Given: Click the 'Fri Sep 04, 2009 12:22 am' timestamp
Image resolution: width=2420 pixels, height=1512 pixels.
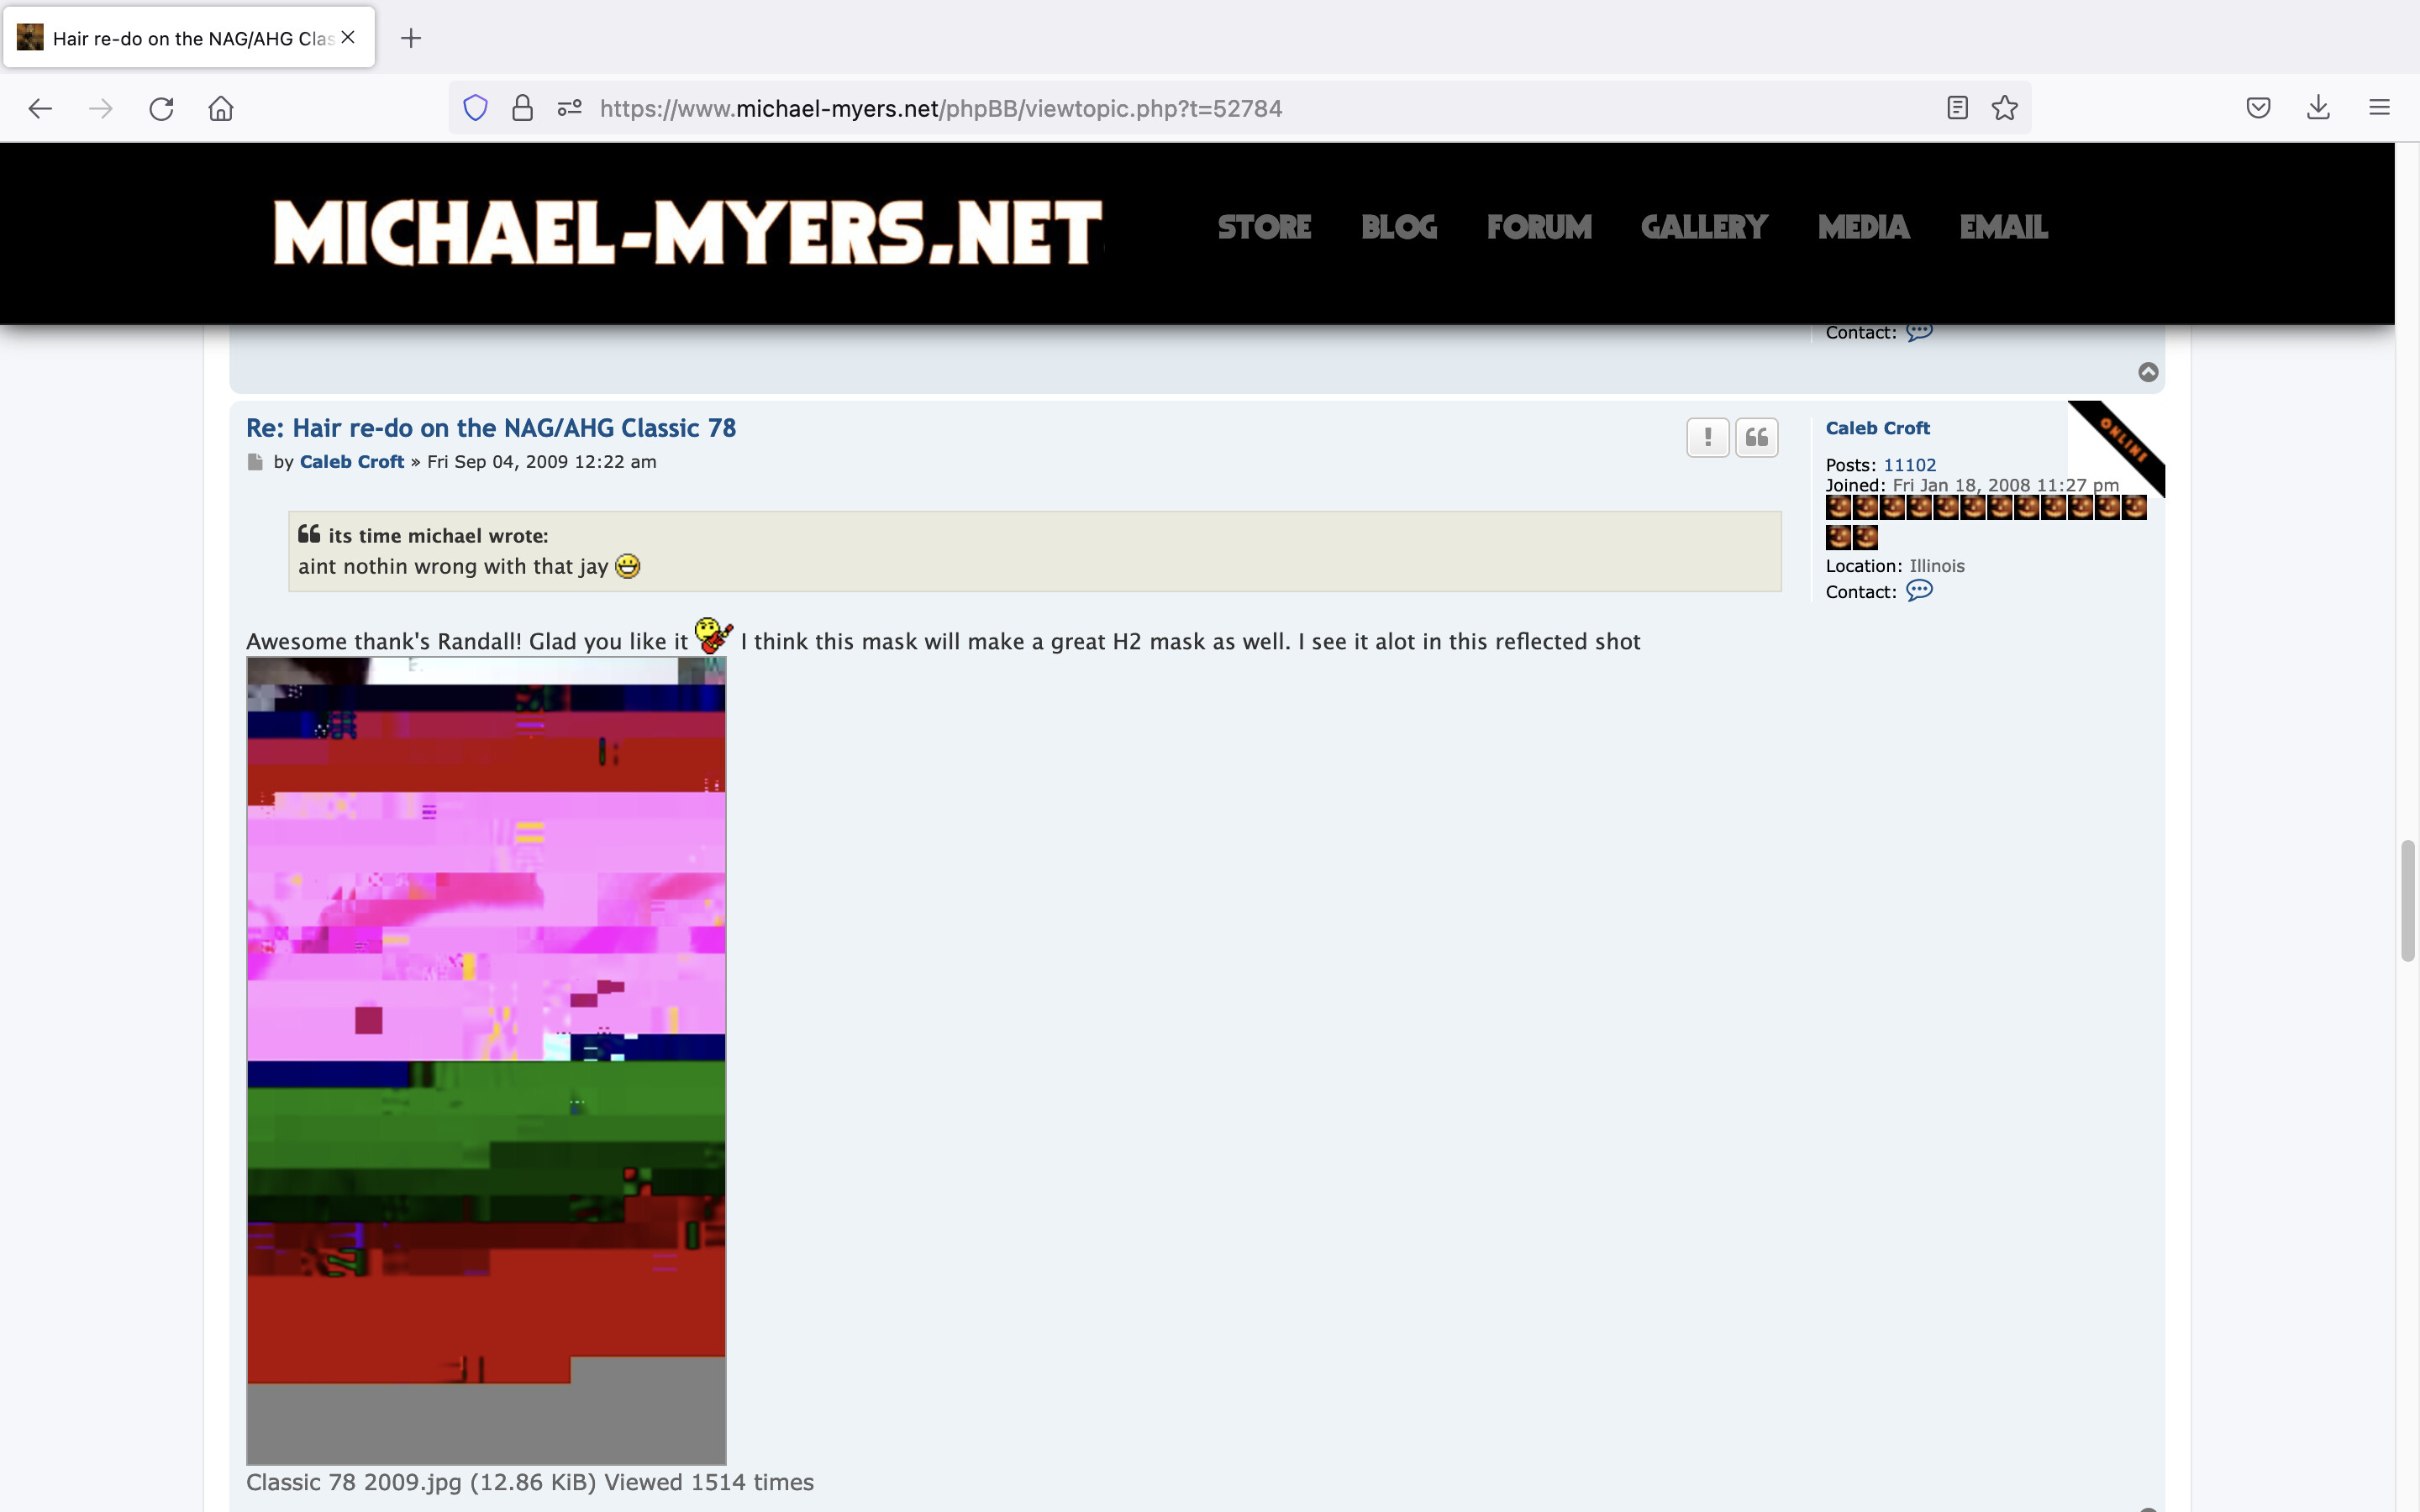Looking at the screenshot, I should [541, 462].
